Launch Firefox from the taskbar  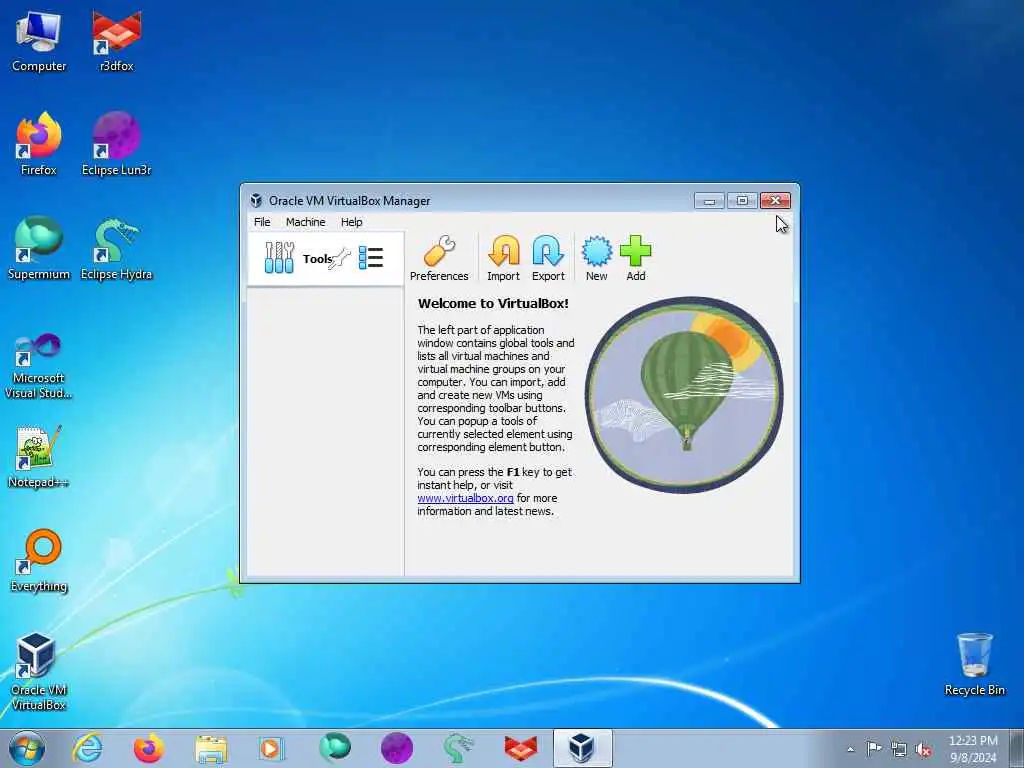pyautogui.click(x=149, y=748)
